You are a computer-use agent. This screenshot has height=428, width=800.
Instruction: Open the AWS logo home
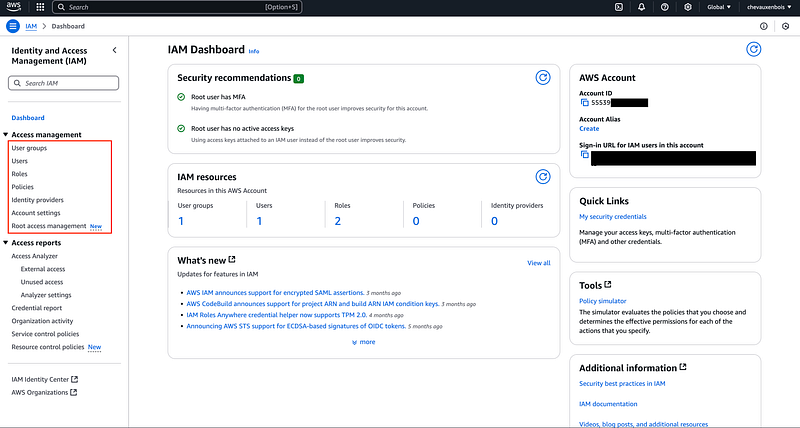click(14, 7)
